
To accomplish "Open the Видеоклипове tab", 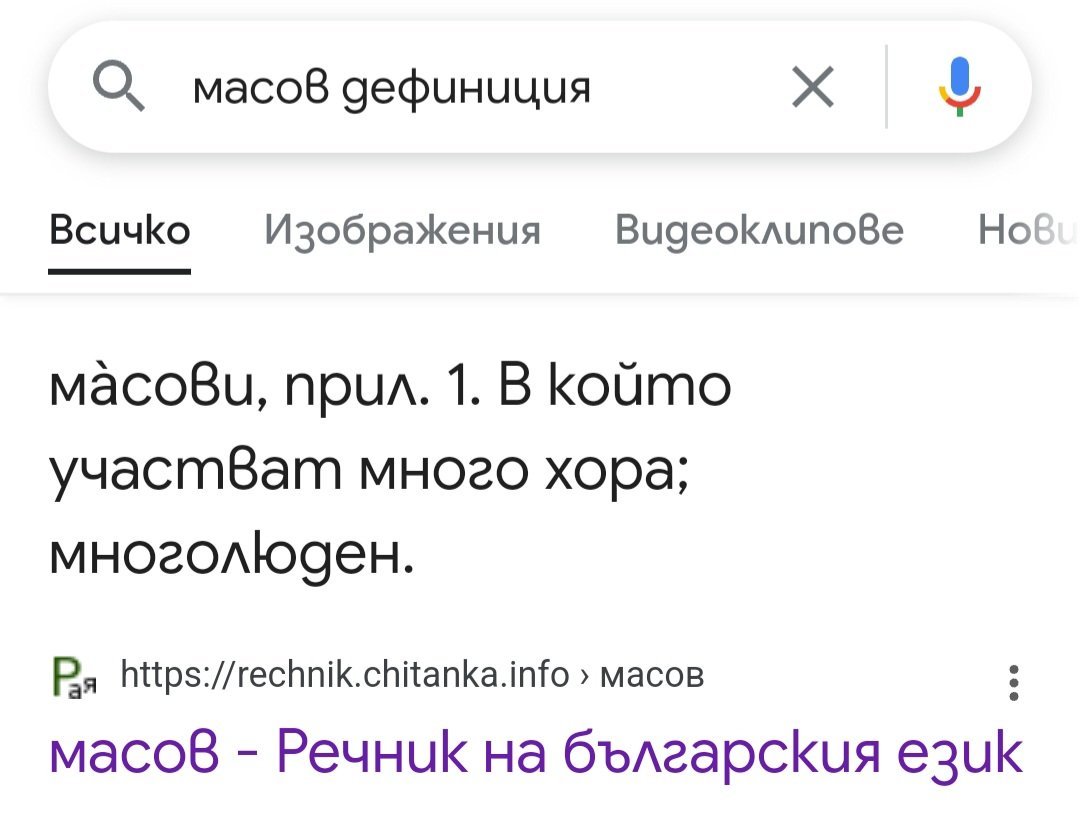I will coord(759,231).
